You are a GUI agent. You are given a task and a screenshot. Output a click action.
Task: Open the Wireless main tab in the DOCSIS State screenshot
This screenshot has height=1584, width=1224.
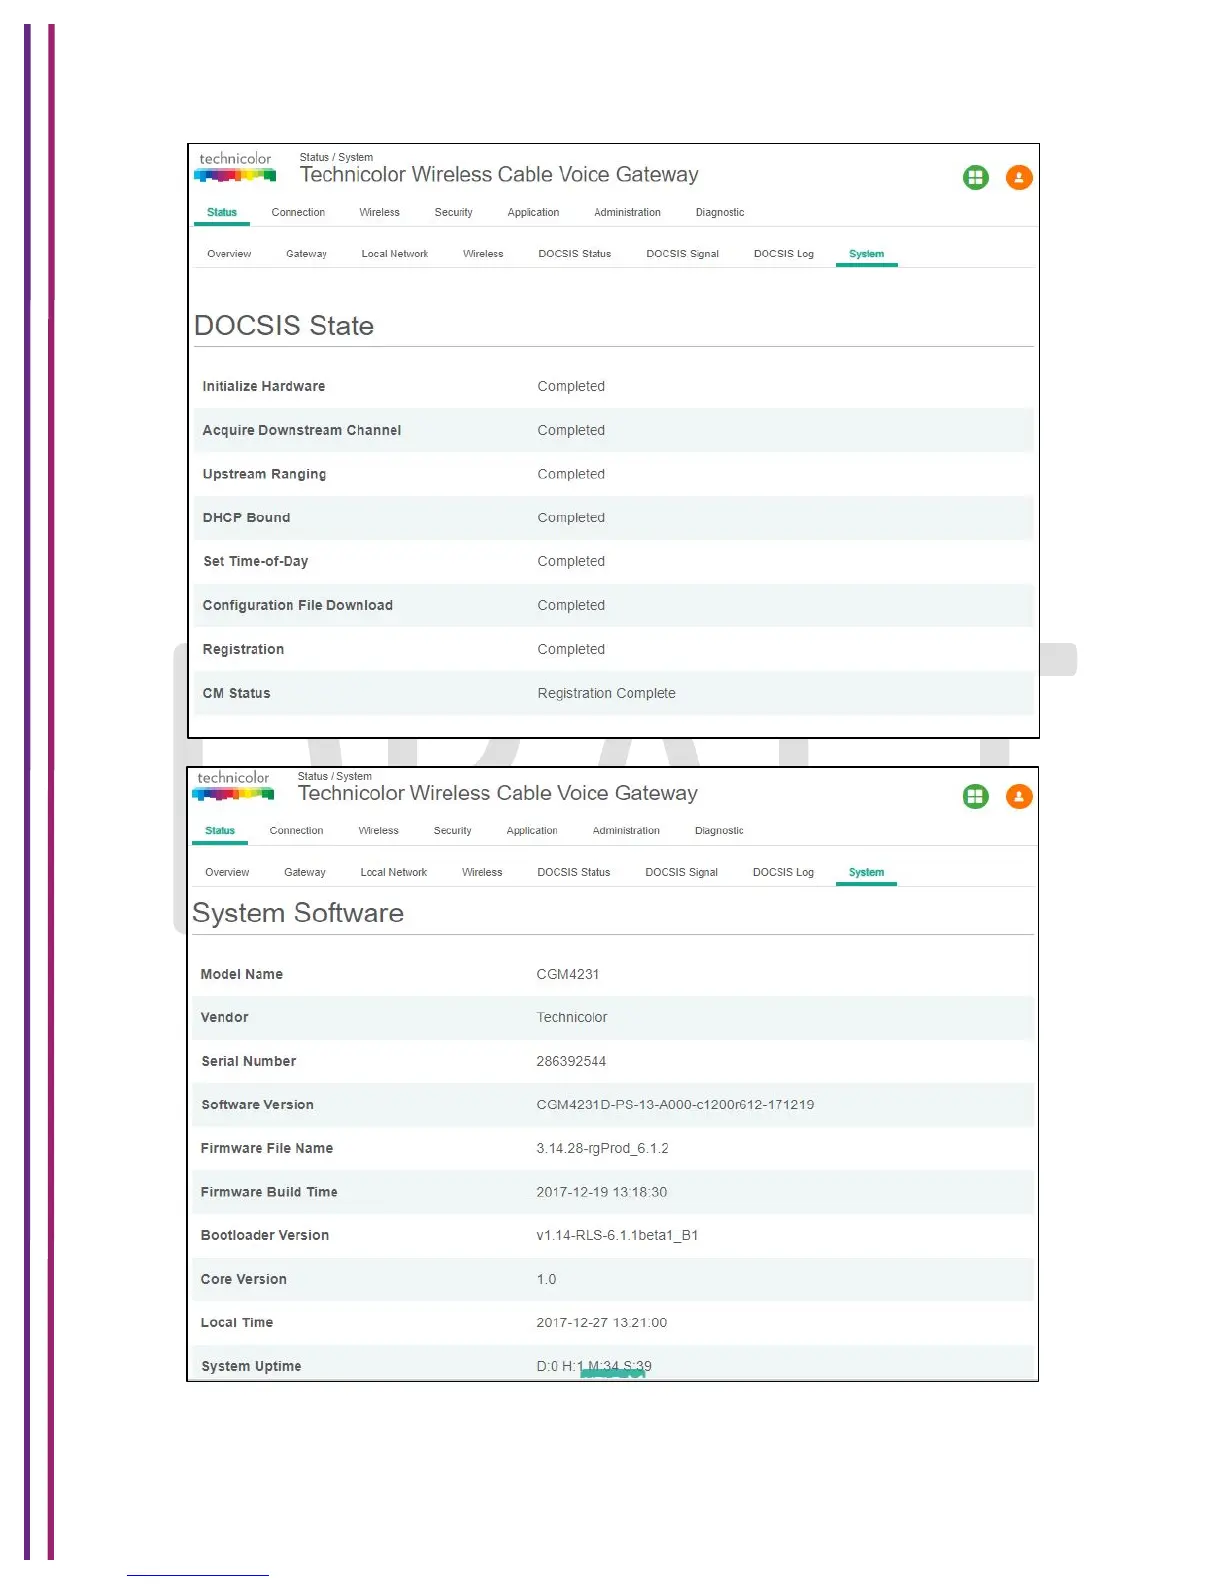click(379, 212)
